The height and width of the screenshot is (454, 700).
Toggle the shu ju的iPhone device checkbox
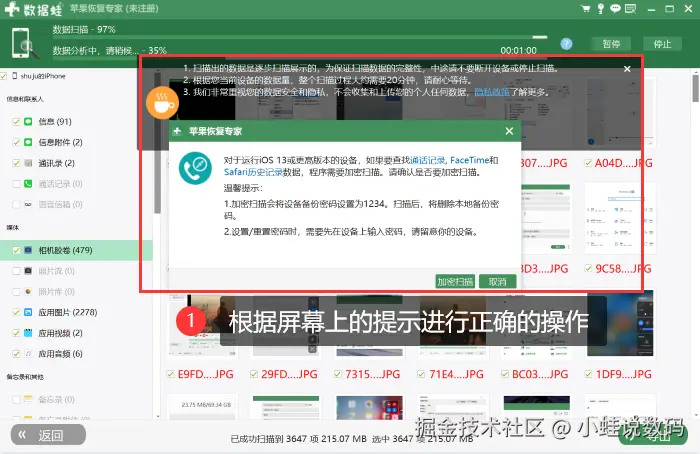point(4,76)
